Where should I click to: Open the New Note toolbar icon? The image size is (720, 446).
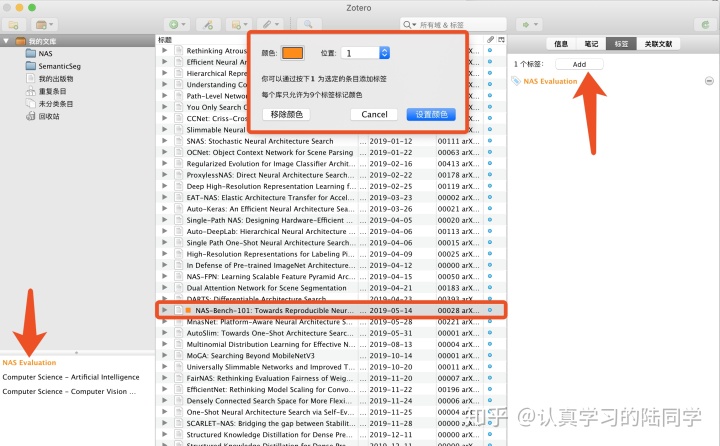click(x=239, y=25)
